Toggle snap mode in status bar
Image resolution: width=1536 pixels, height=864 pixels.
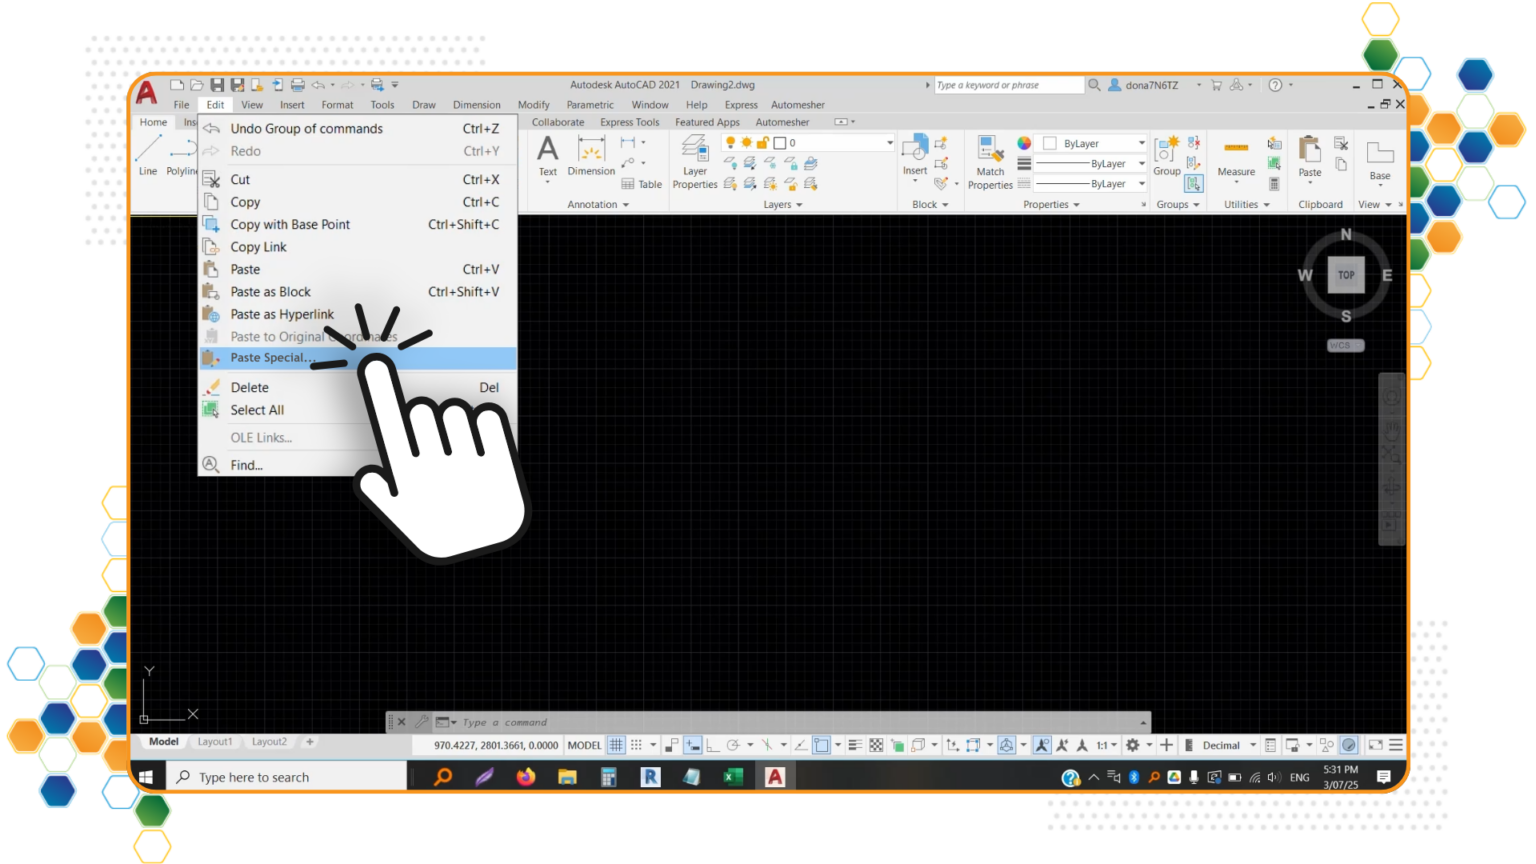tap(636, 745)
